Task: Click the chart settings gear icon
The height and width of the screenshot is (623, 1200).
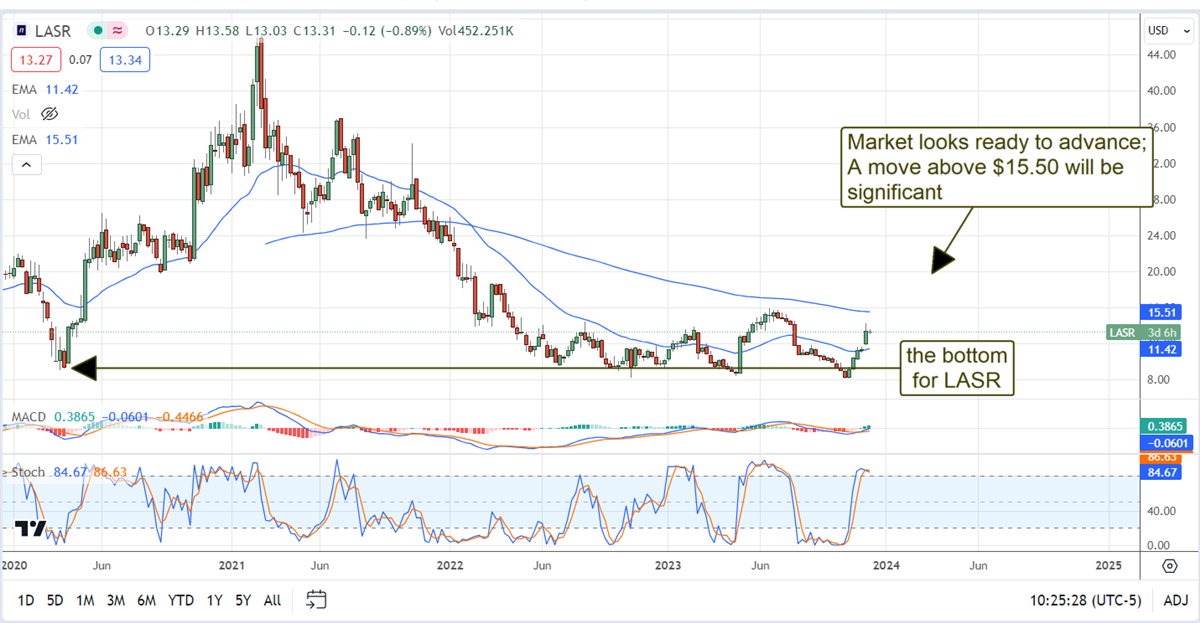Action: 1169,566
